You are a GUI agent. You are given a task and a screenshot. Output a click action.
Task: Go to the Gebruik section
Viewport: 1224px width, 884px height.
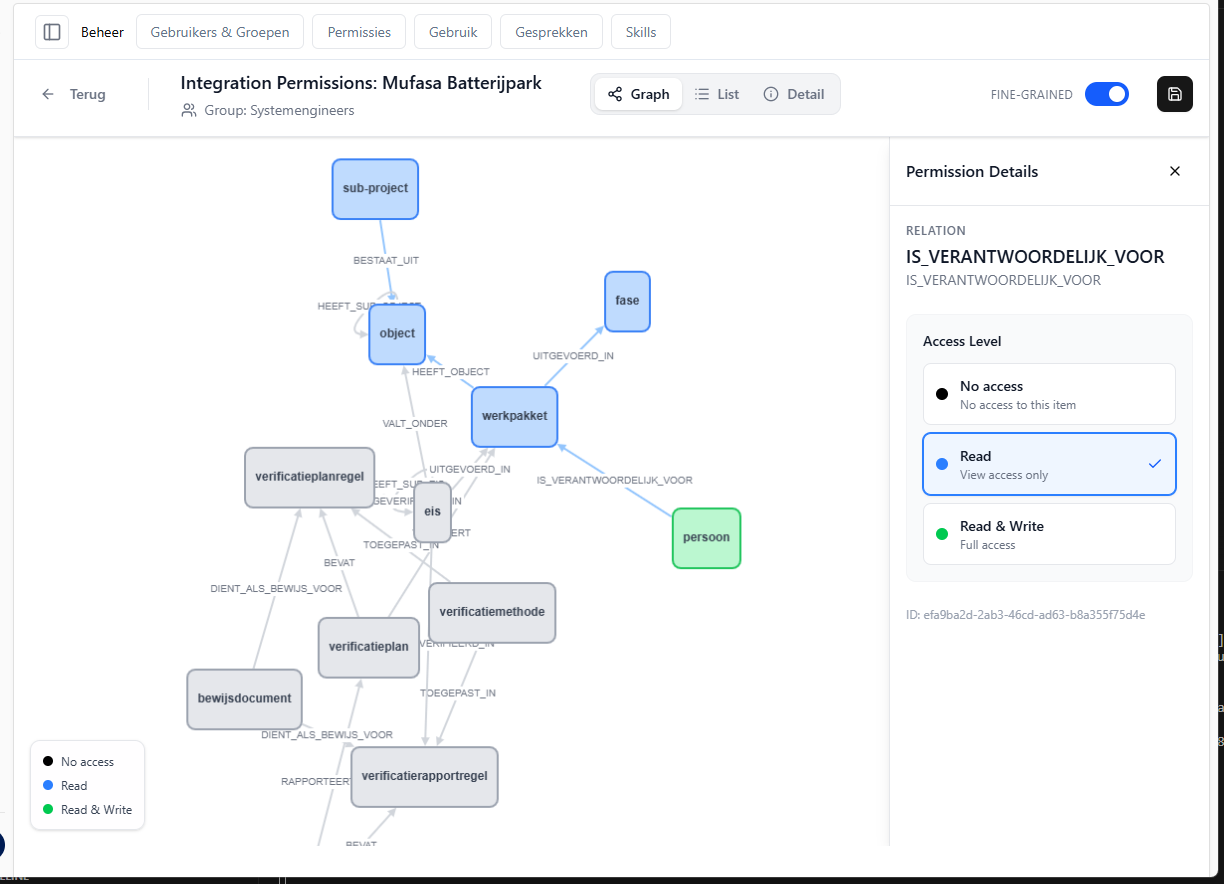[453, 32]
